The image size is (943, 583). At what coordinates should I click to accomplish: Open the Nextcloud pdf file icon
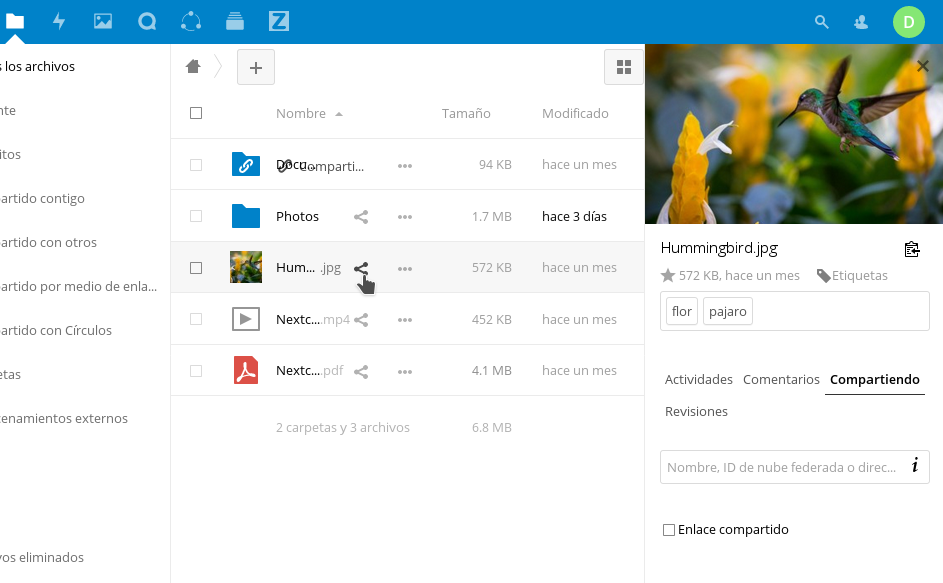246,370
